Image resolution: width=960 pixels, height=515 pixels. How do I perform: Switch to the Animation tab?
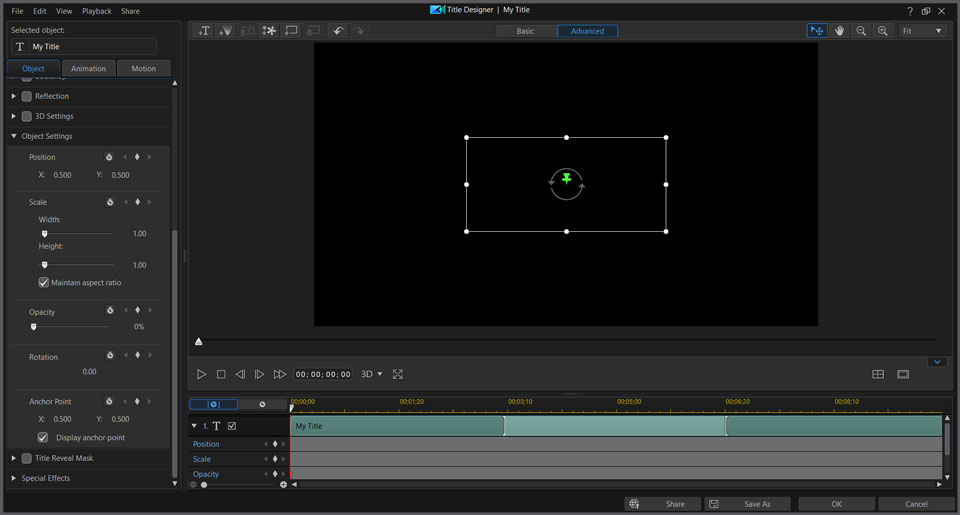(x=89, y=69)
